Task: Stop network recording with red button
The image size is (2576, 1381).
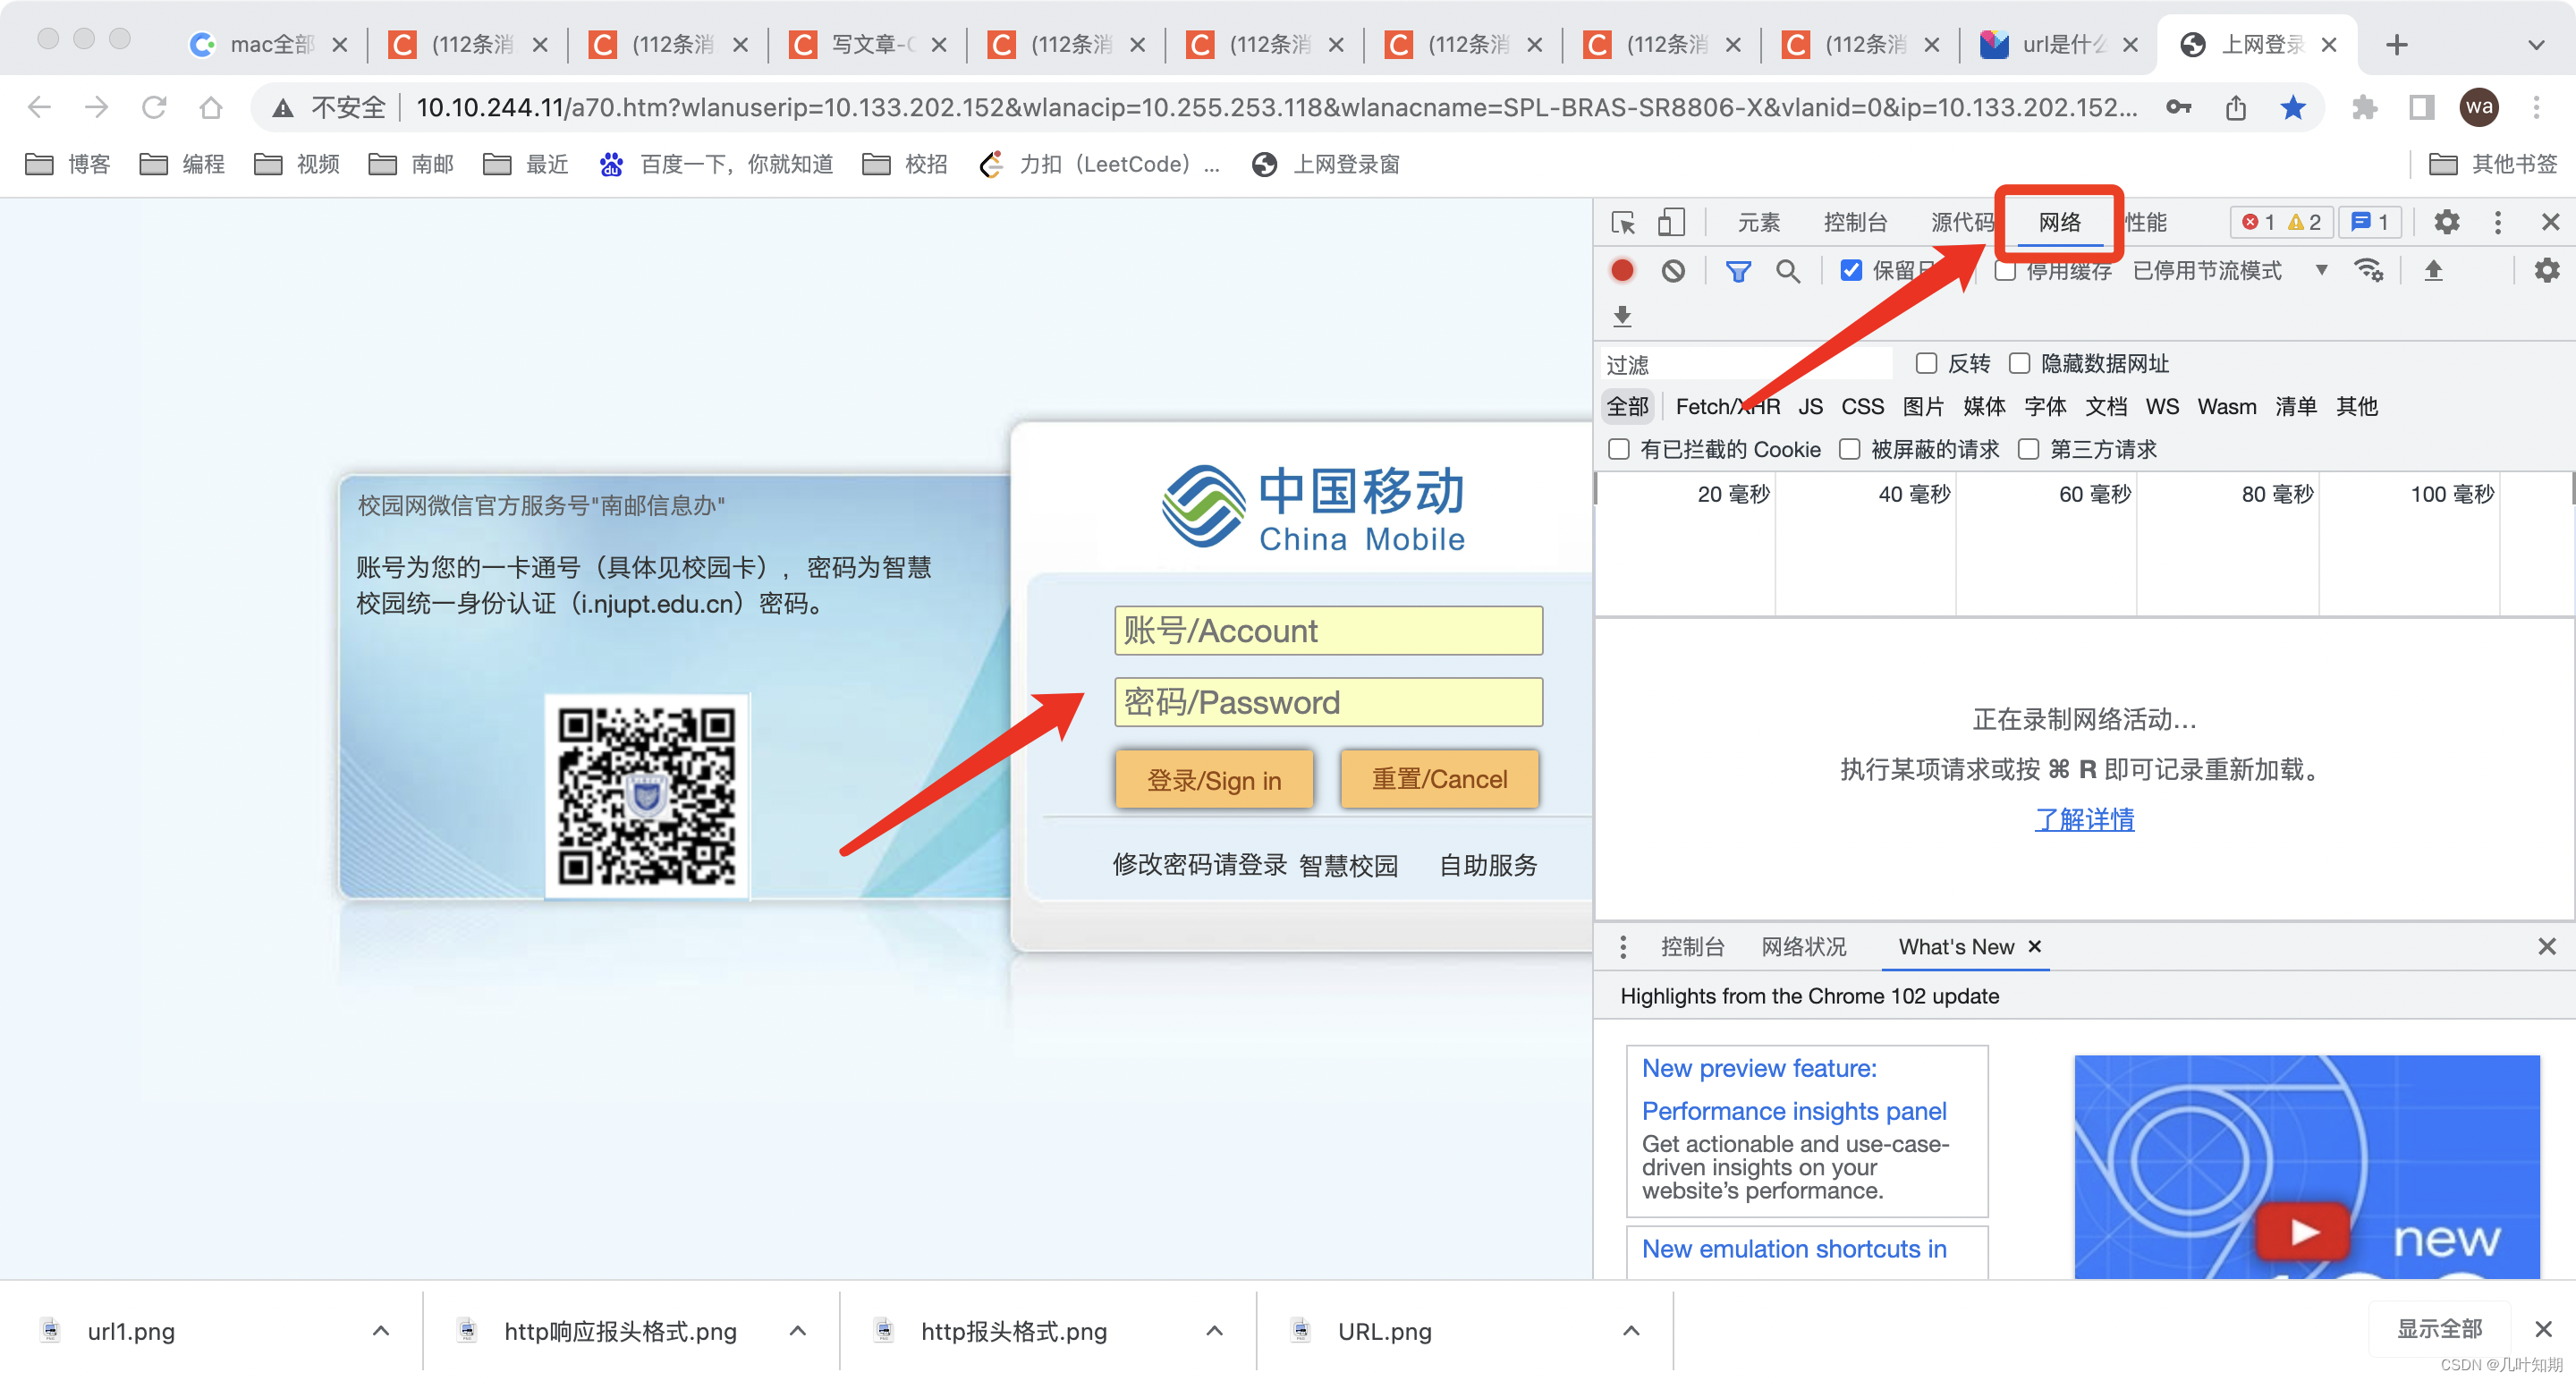Action: pos(1622,270)
